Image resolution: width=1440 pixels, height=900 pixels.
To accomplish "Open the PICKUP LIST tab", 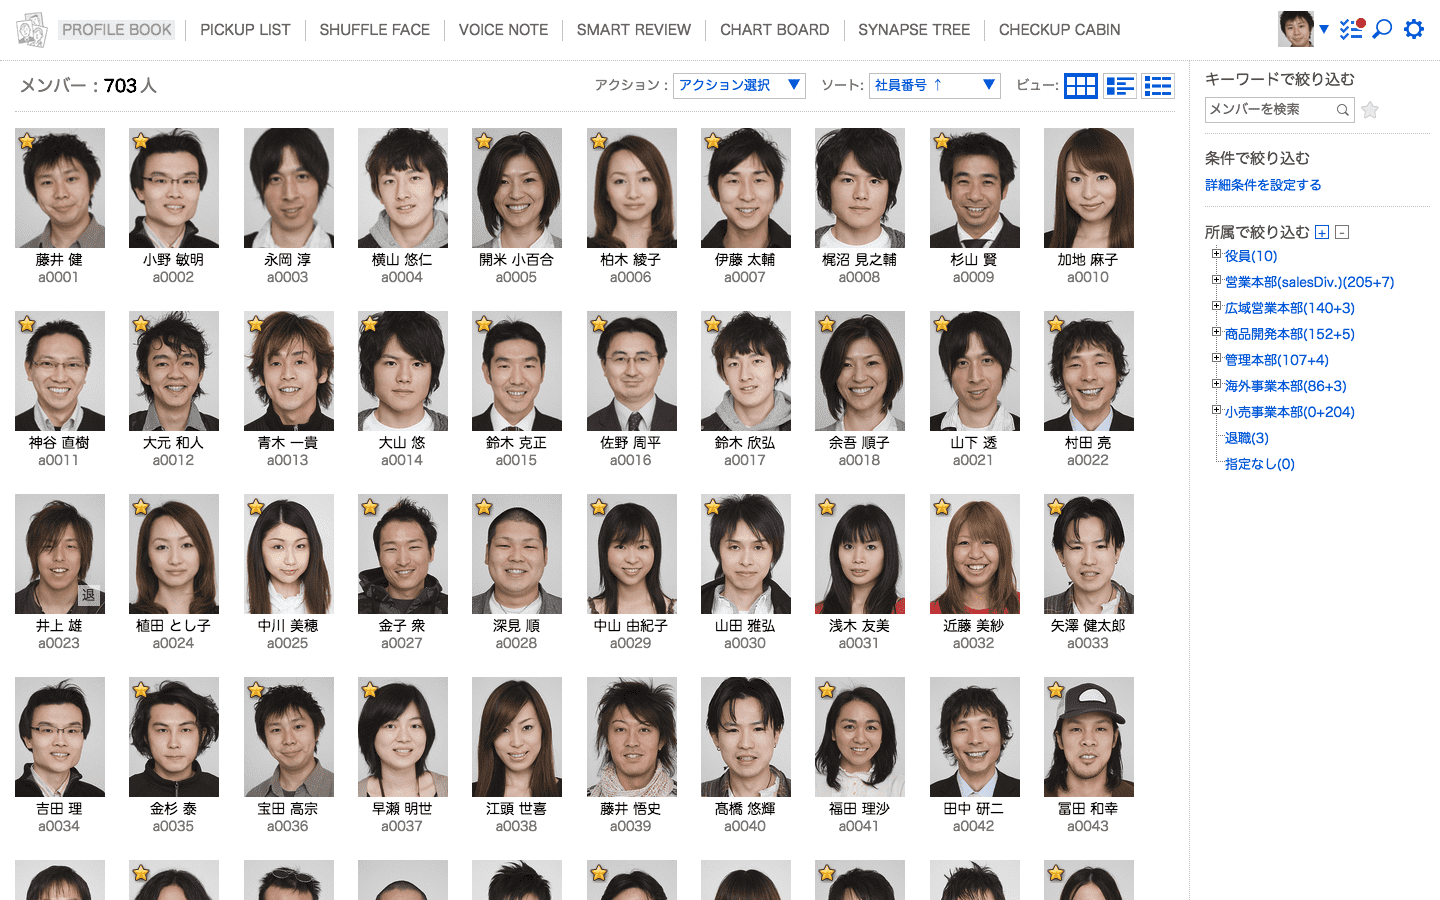I will click(x=245, y=30).
